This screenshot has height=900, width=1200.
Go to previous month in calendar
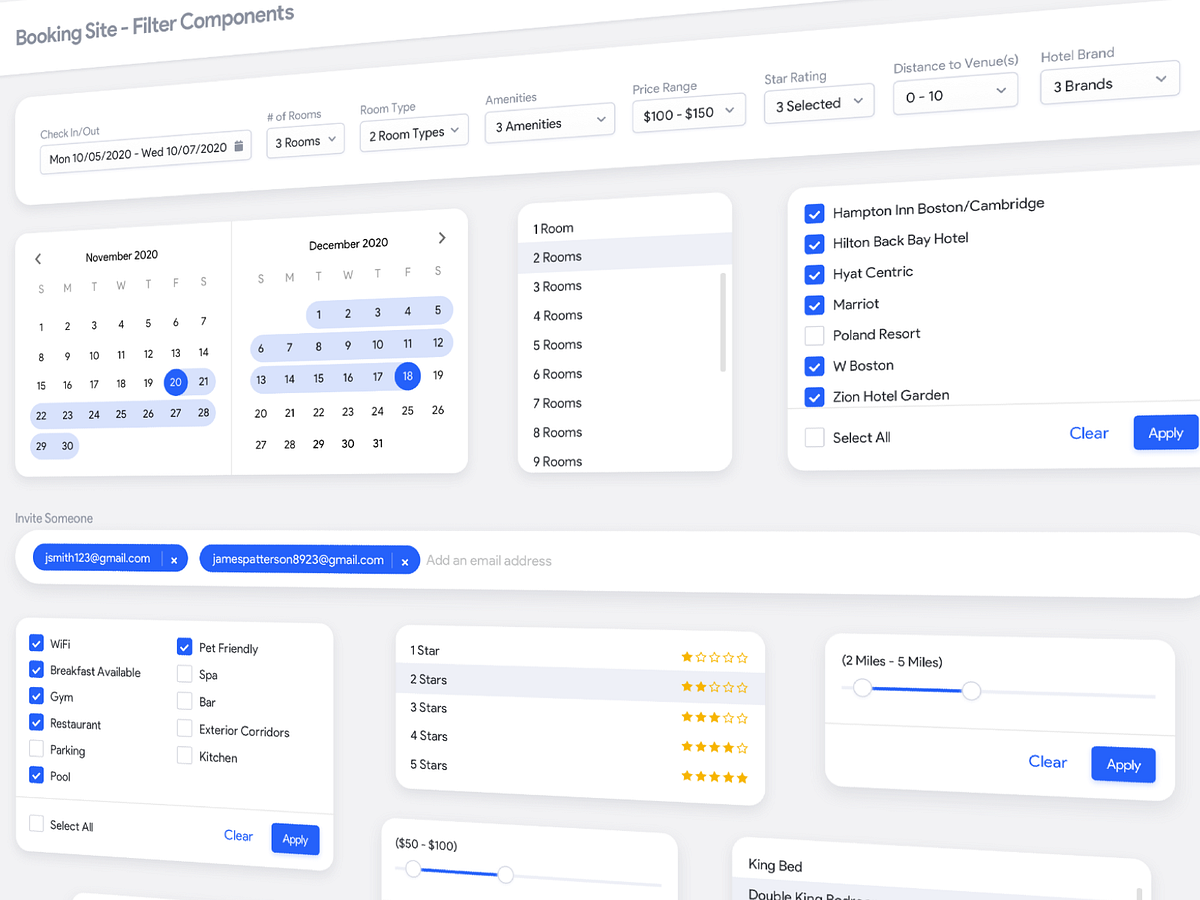pyautogui.click(x=38, y=259)
